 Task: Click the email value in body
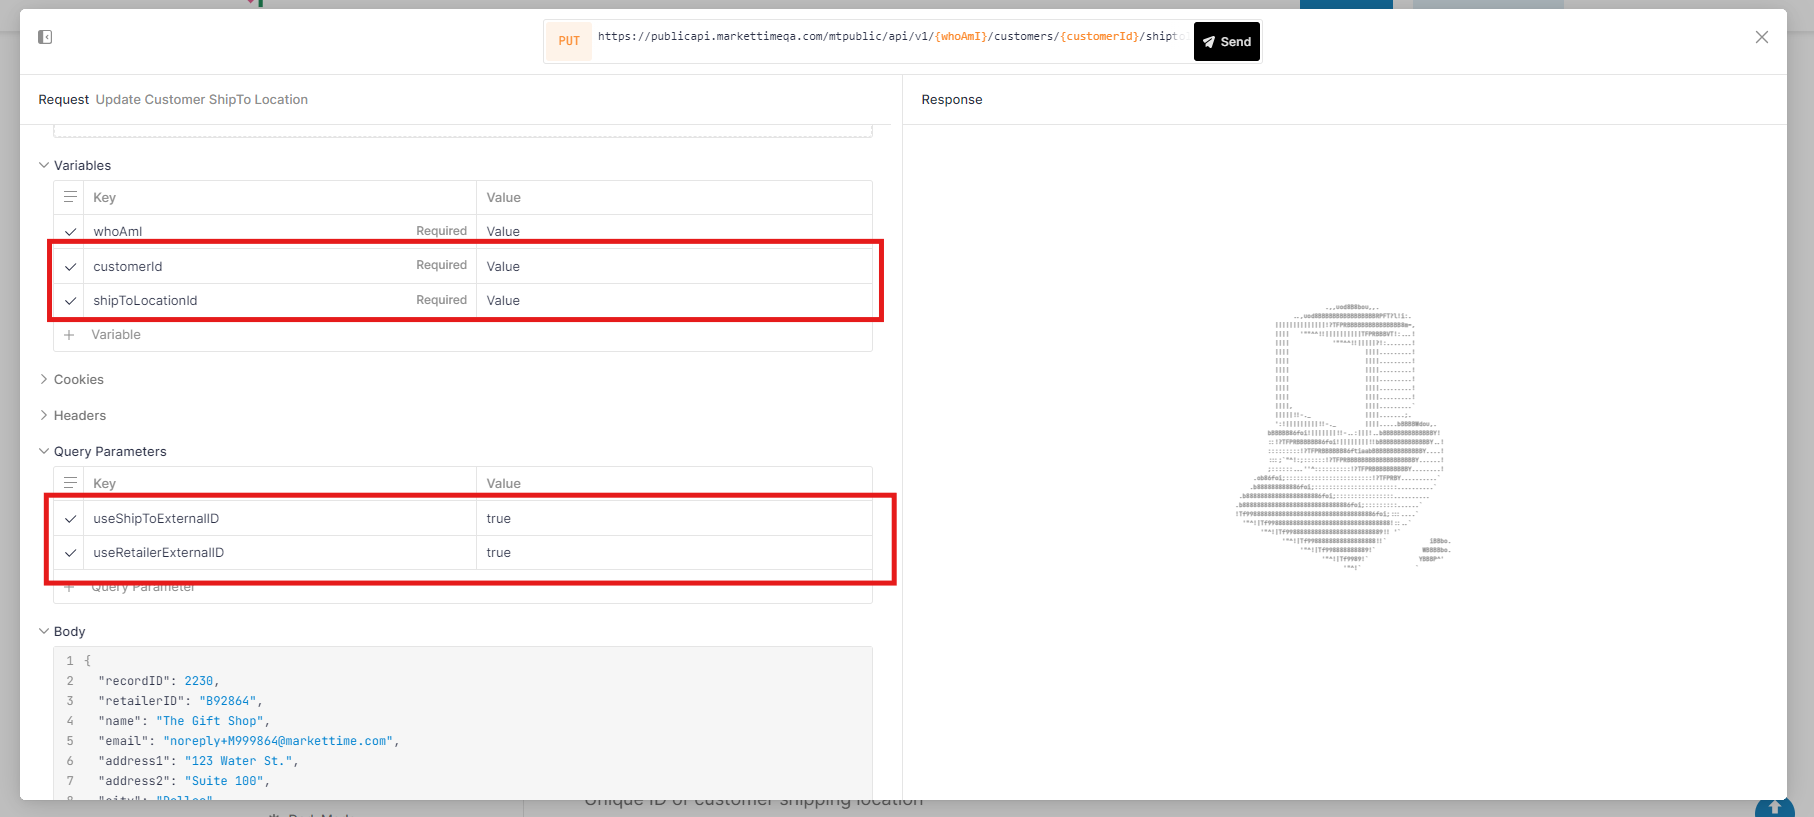click(x=278, y=741)
